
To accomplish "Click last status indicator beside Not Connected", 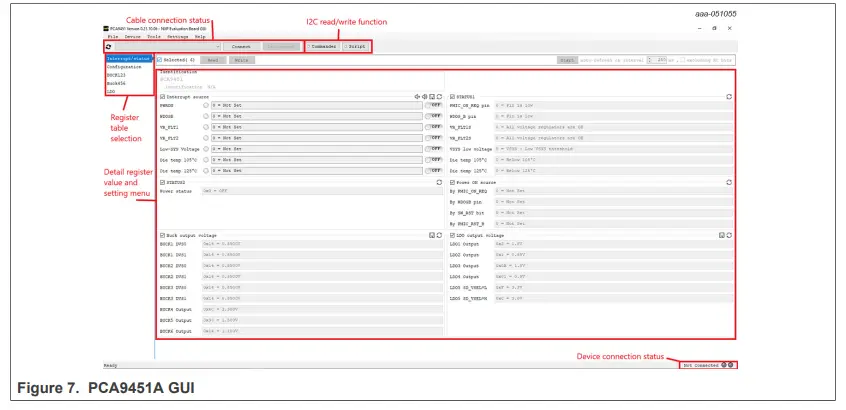I will [x=731, y=365].
